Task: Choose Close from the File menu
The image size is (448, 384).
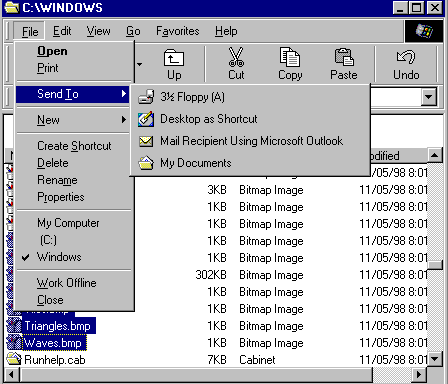Action: click(x=74, y=300)
